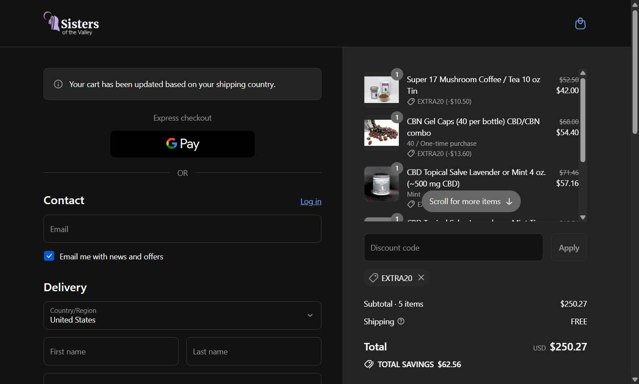Click the cart list scroll up arrow

(x=583, y=73)
